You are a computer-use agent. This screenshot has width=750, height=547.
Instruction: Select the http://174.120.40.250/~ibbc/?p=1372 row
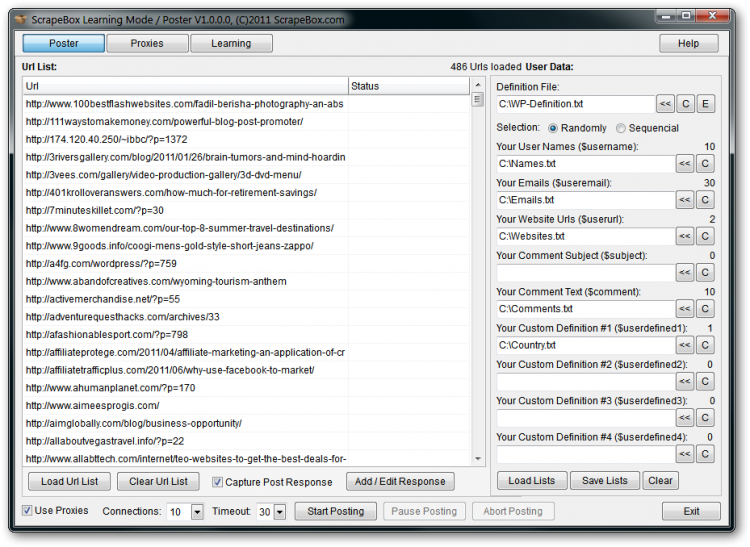pyautogui.click(x=246, y=139)
